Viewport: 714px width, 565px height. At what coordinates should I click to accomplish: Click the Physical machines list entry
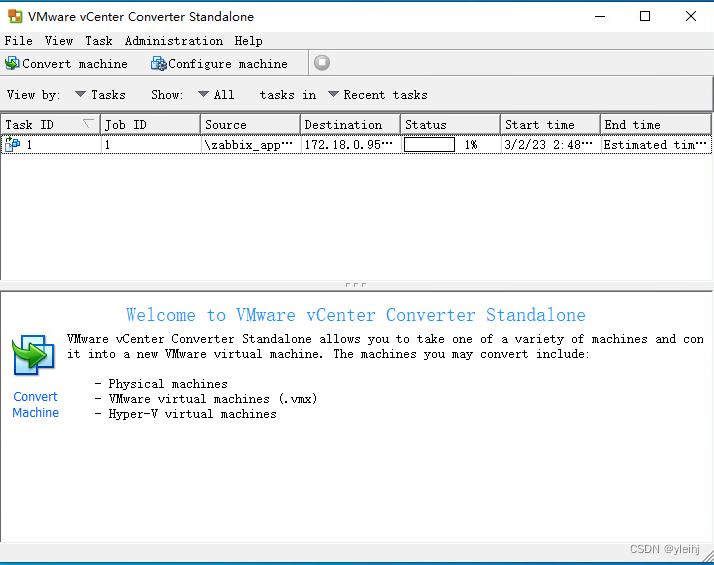tap(168, 384)
